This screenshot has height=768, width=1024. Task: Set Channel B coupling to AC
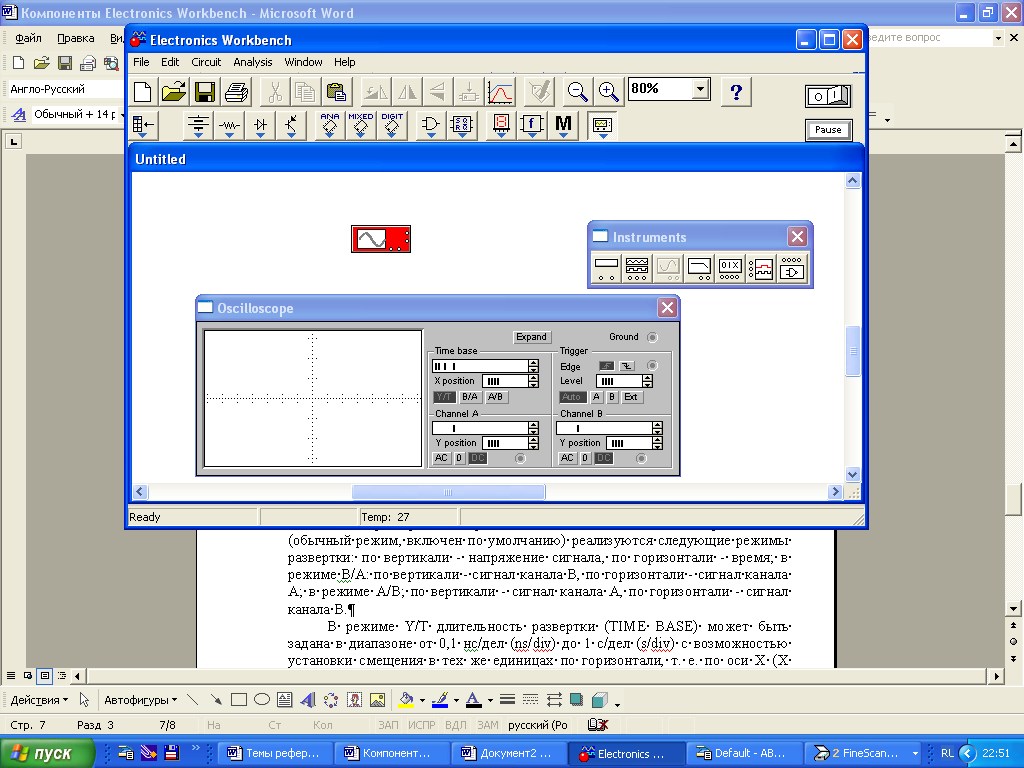[x=567, y=458]
